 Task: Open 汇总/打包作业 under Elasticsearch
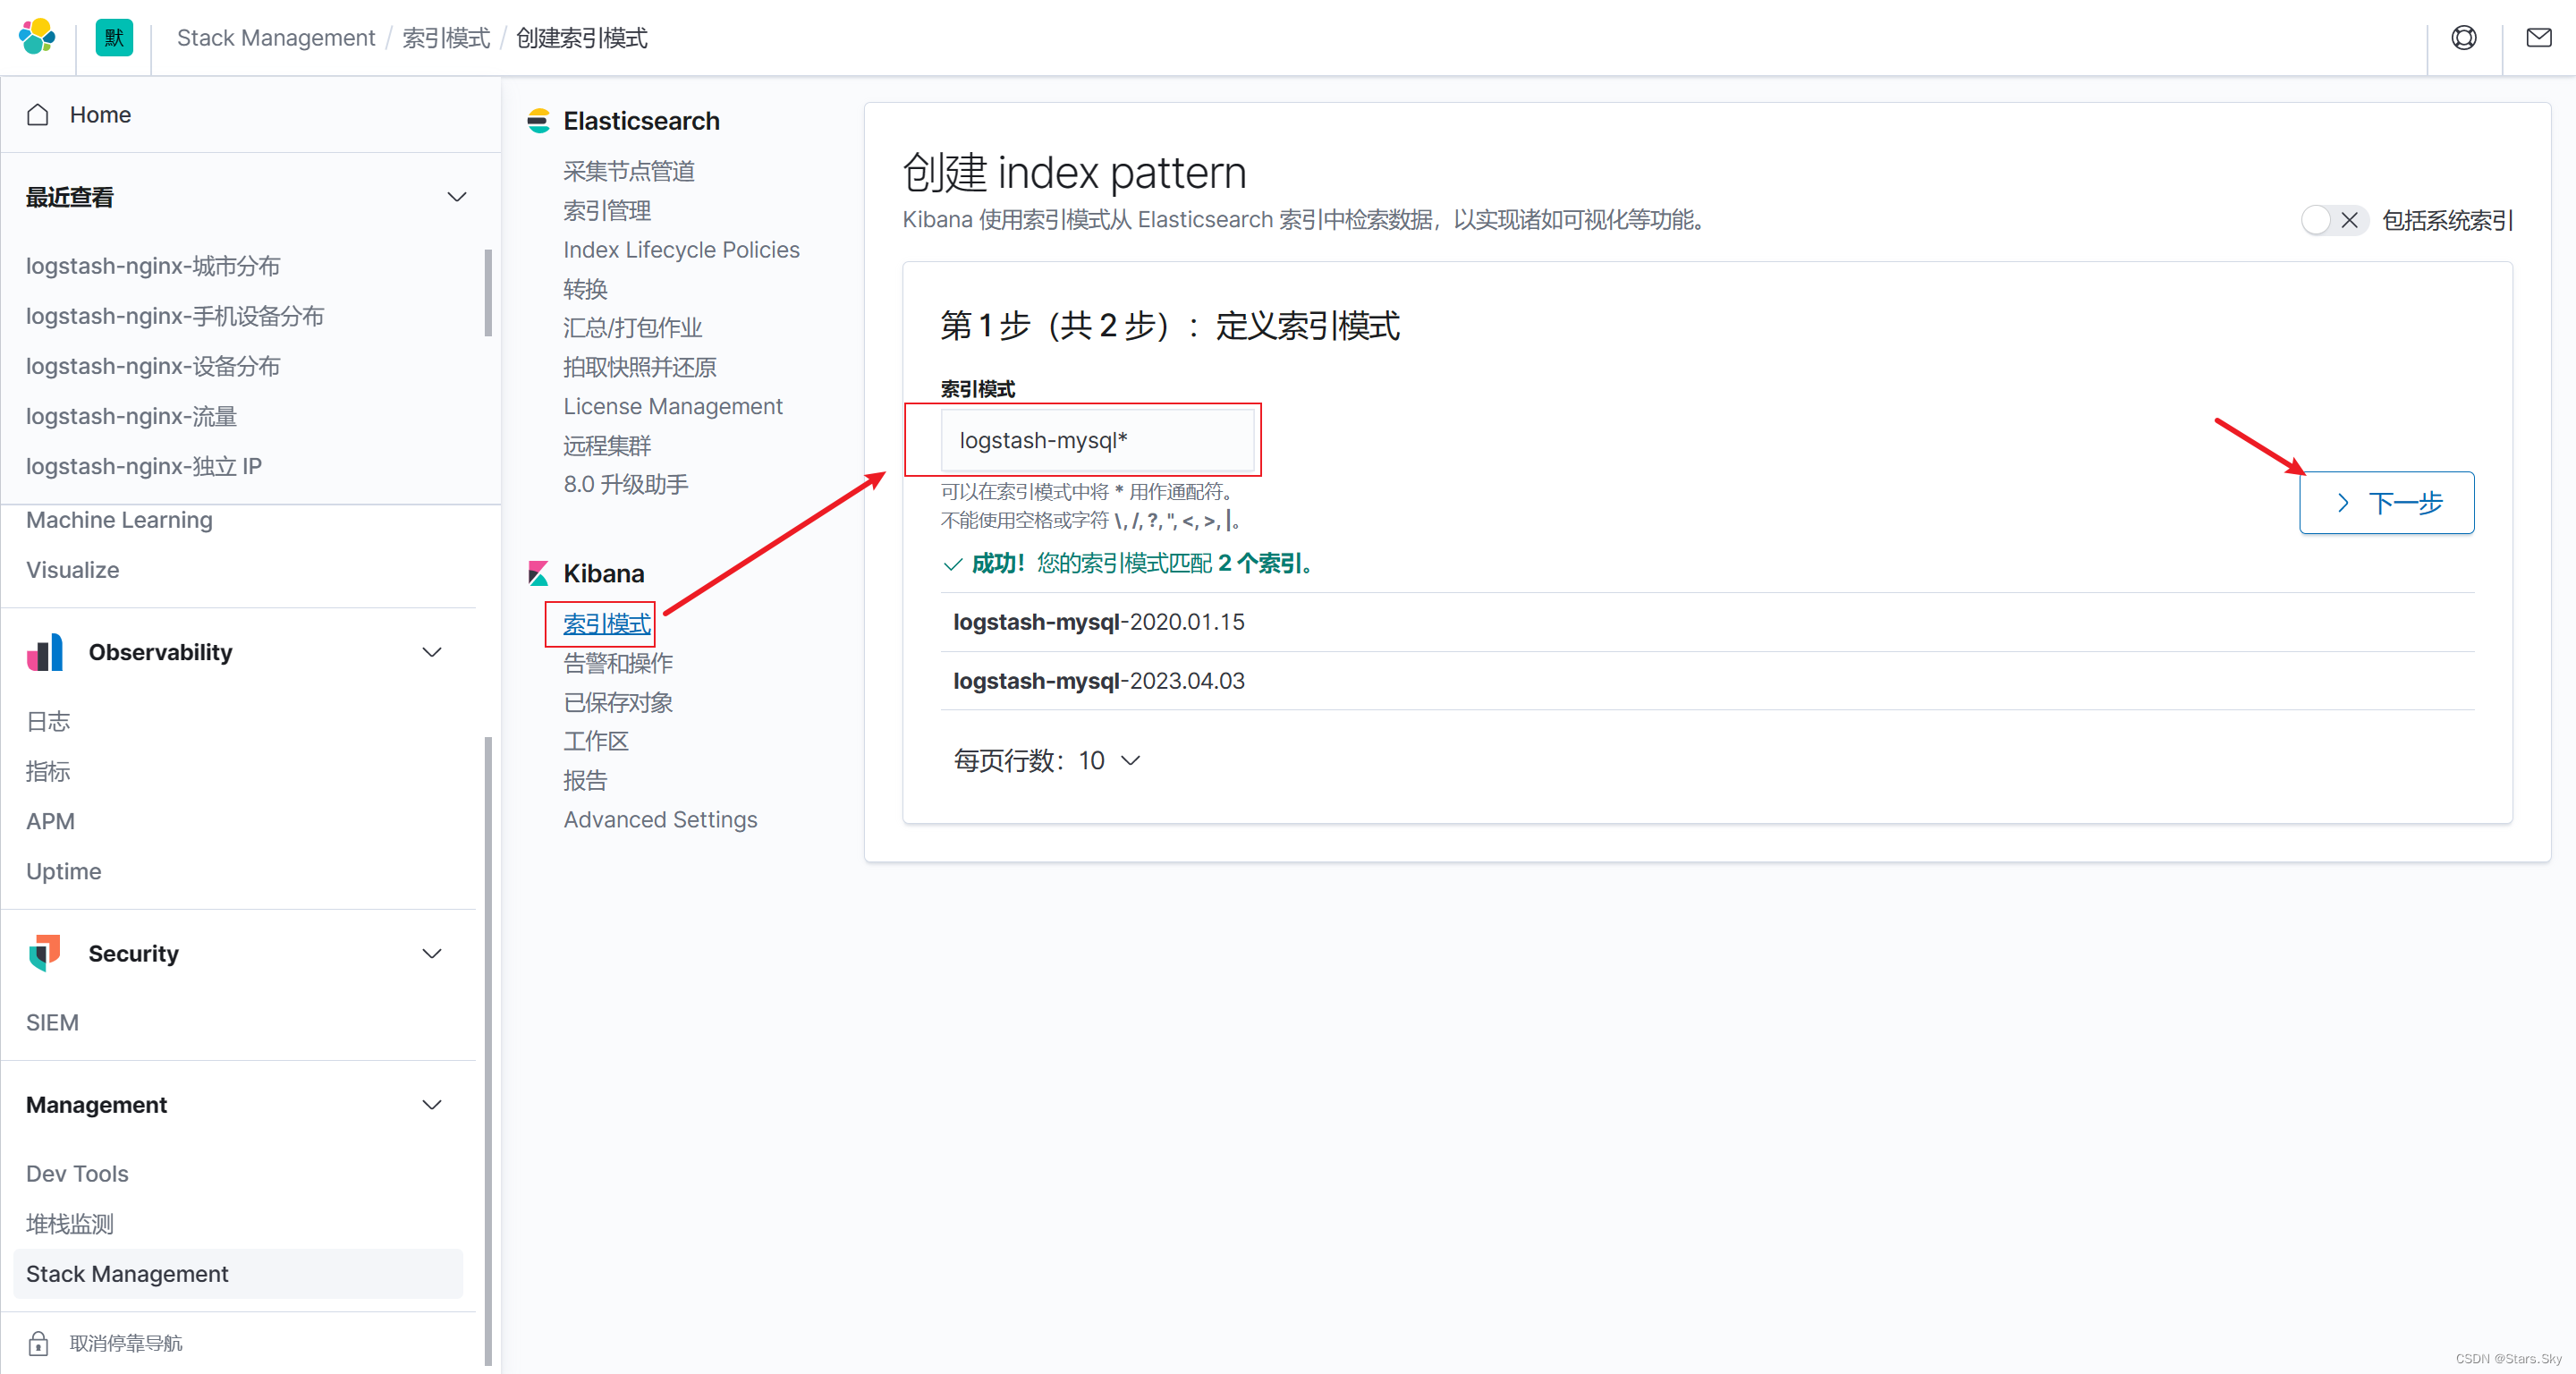pos(632,328)
